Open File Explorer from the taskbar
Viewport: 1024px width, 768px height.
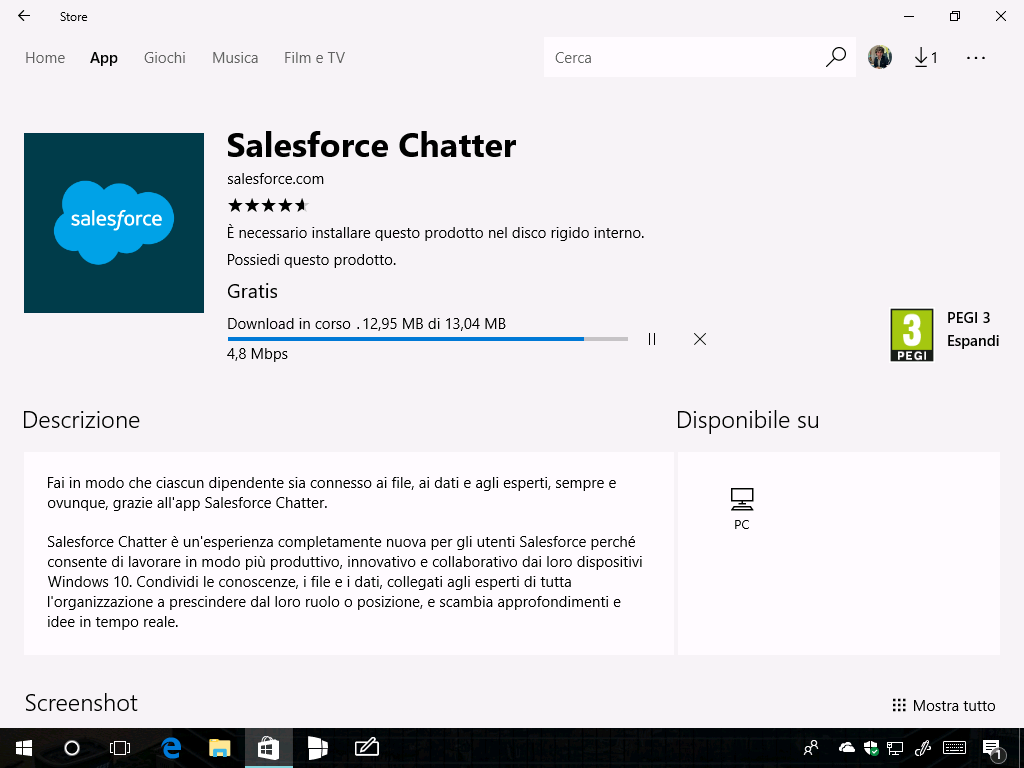[x=219, y=748]
